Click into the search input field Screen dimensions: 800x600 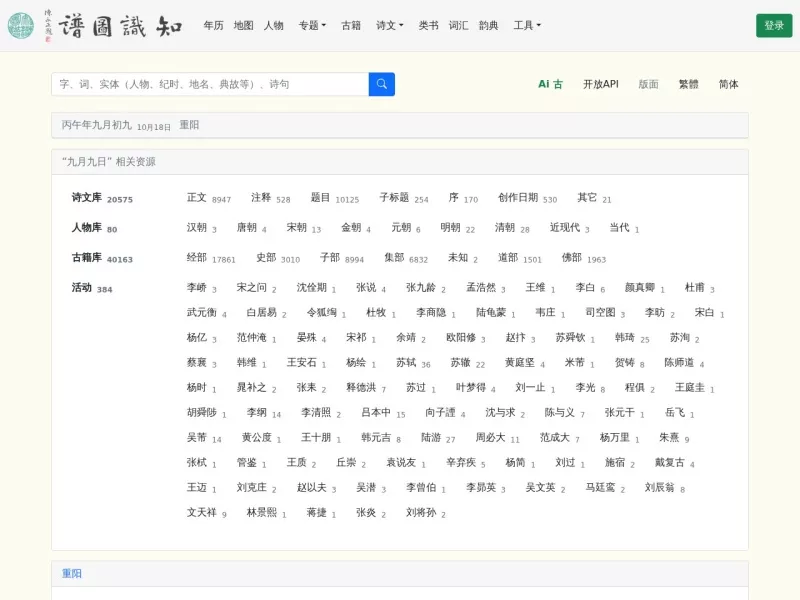(x=210, y=84)
